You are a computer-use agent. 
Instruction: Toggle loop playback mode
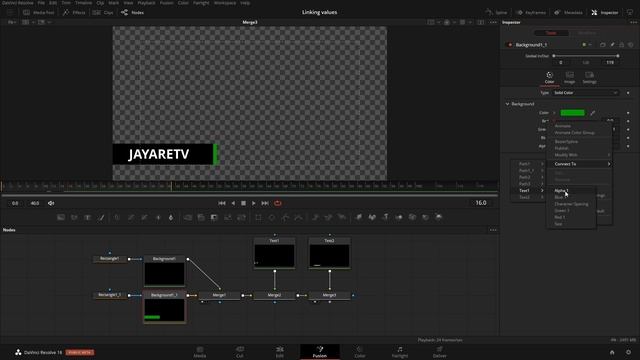(278, 203)
